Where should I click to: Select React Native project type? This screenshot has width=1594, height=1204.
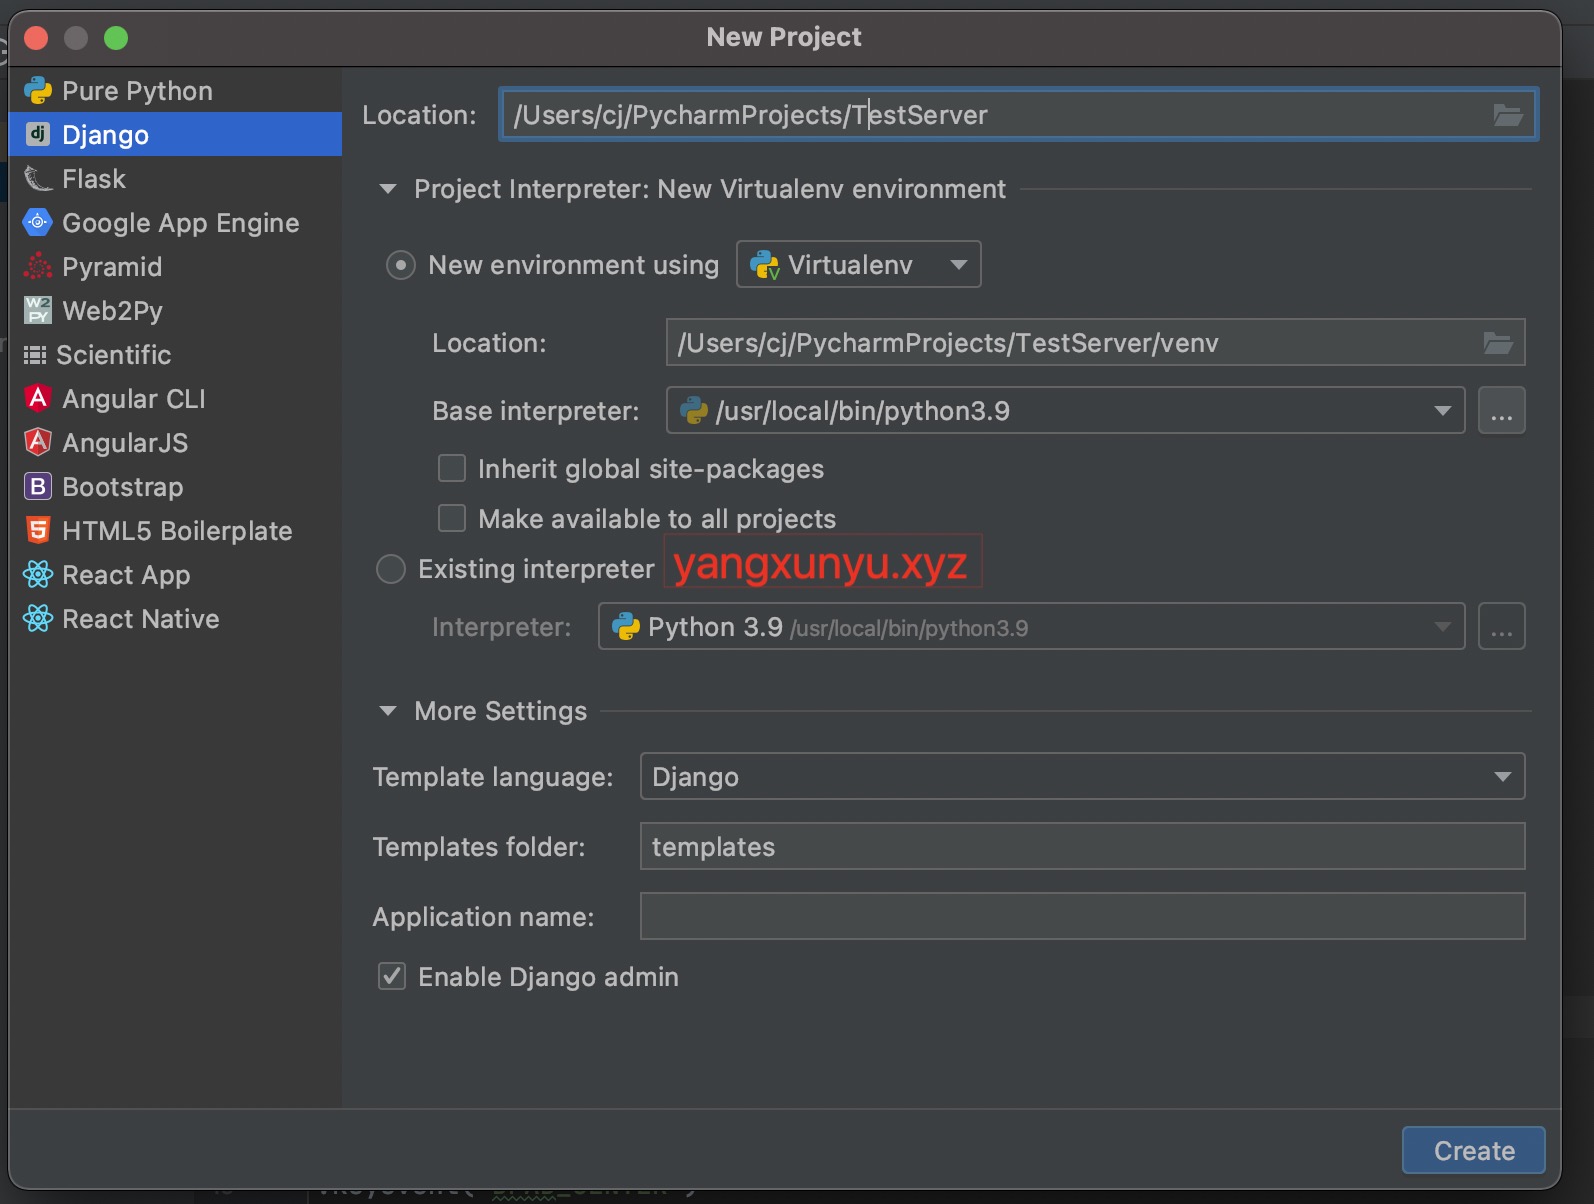click(x=176, y=618)
